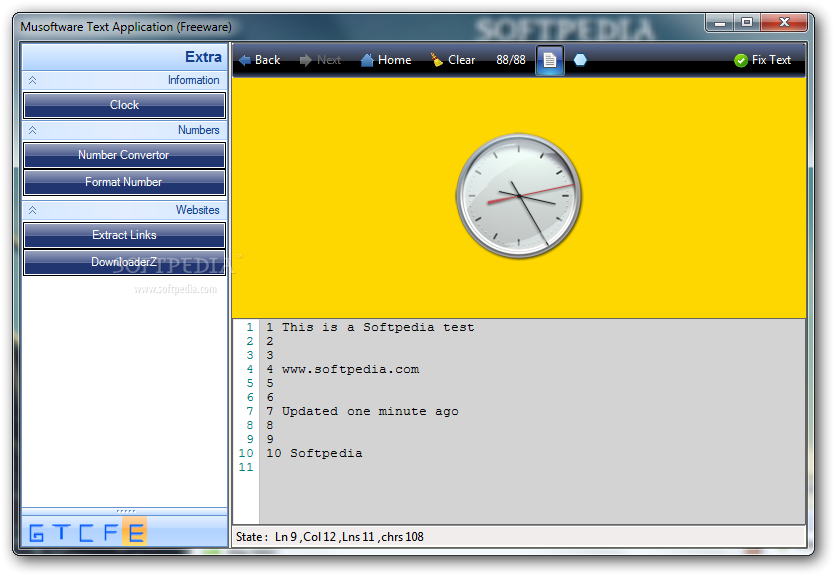Click the Home label in toolbar

pyautogui.click(x=395, y=60)
